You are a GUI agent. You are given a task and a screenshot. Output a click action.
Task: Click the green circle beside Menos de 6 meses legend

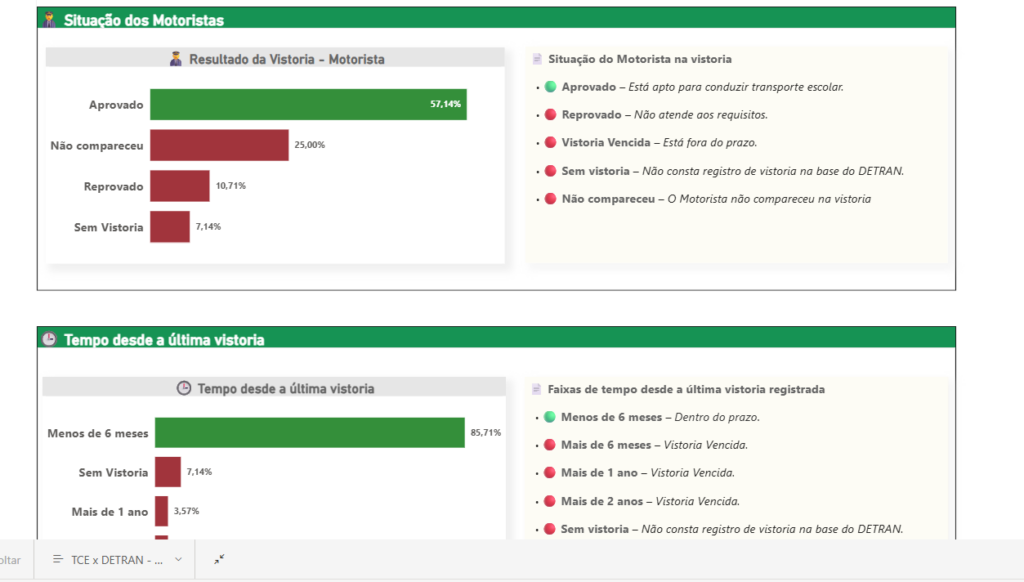coord(550,417)
